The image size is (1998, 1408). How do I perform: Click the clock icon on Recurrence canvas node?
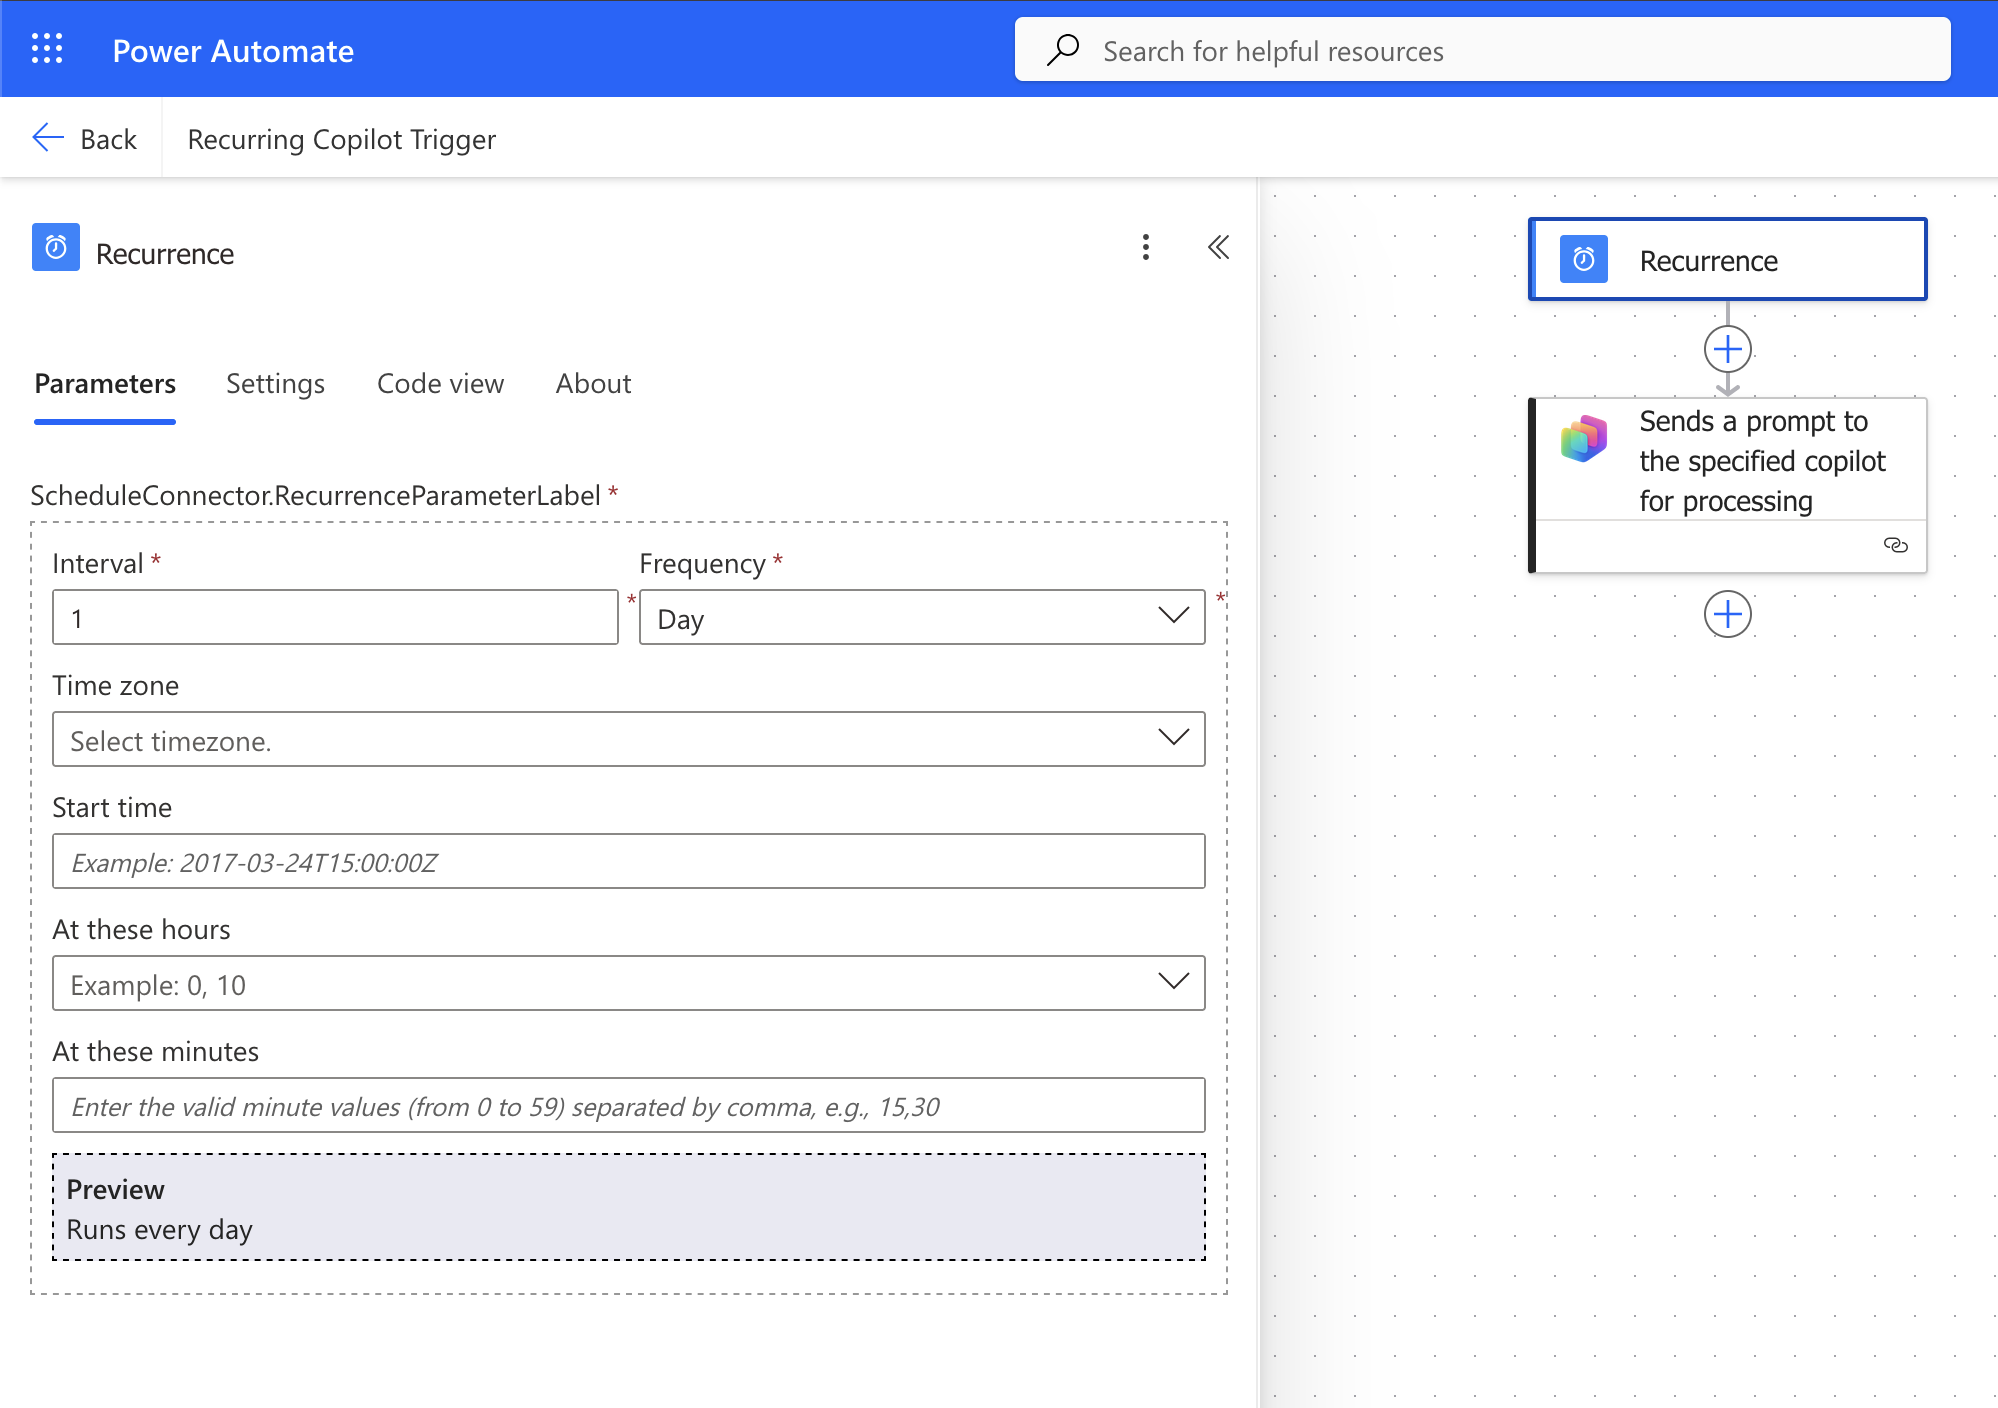pos(1584,260)
